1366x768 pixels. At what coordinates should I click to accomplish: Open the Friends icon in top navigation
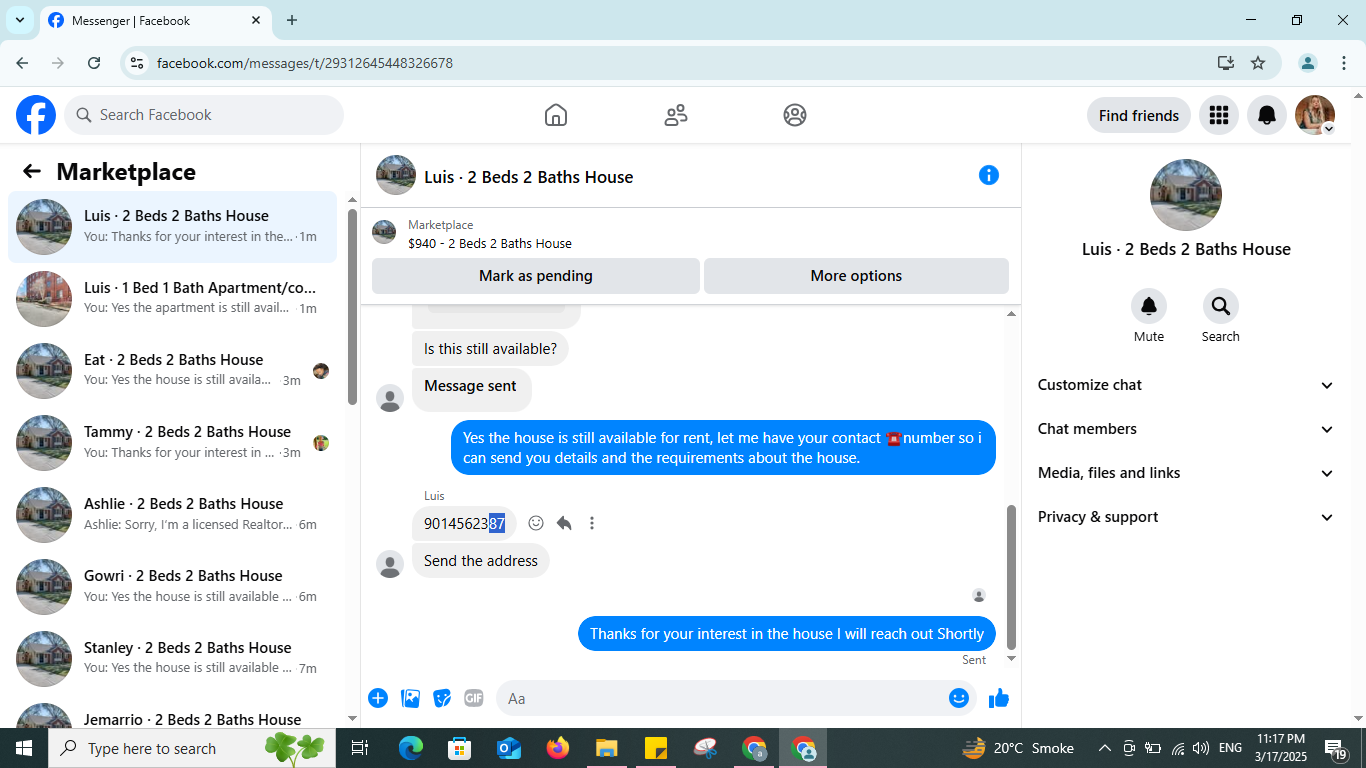click(x=676, y=115)
